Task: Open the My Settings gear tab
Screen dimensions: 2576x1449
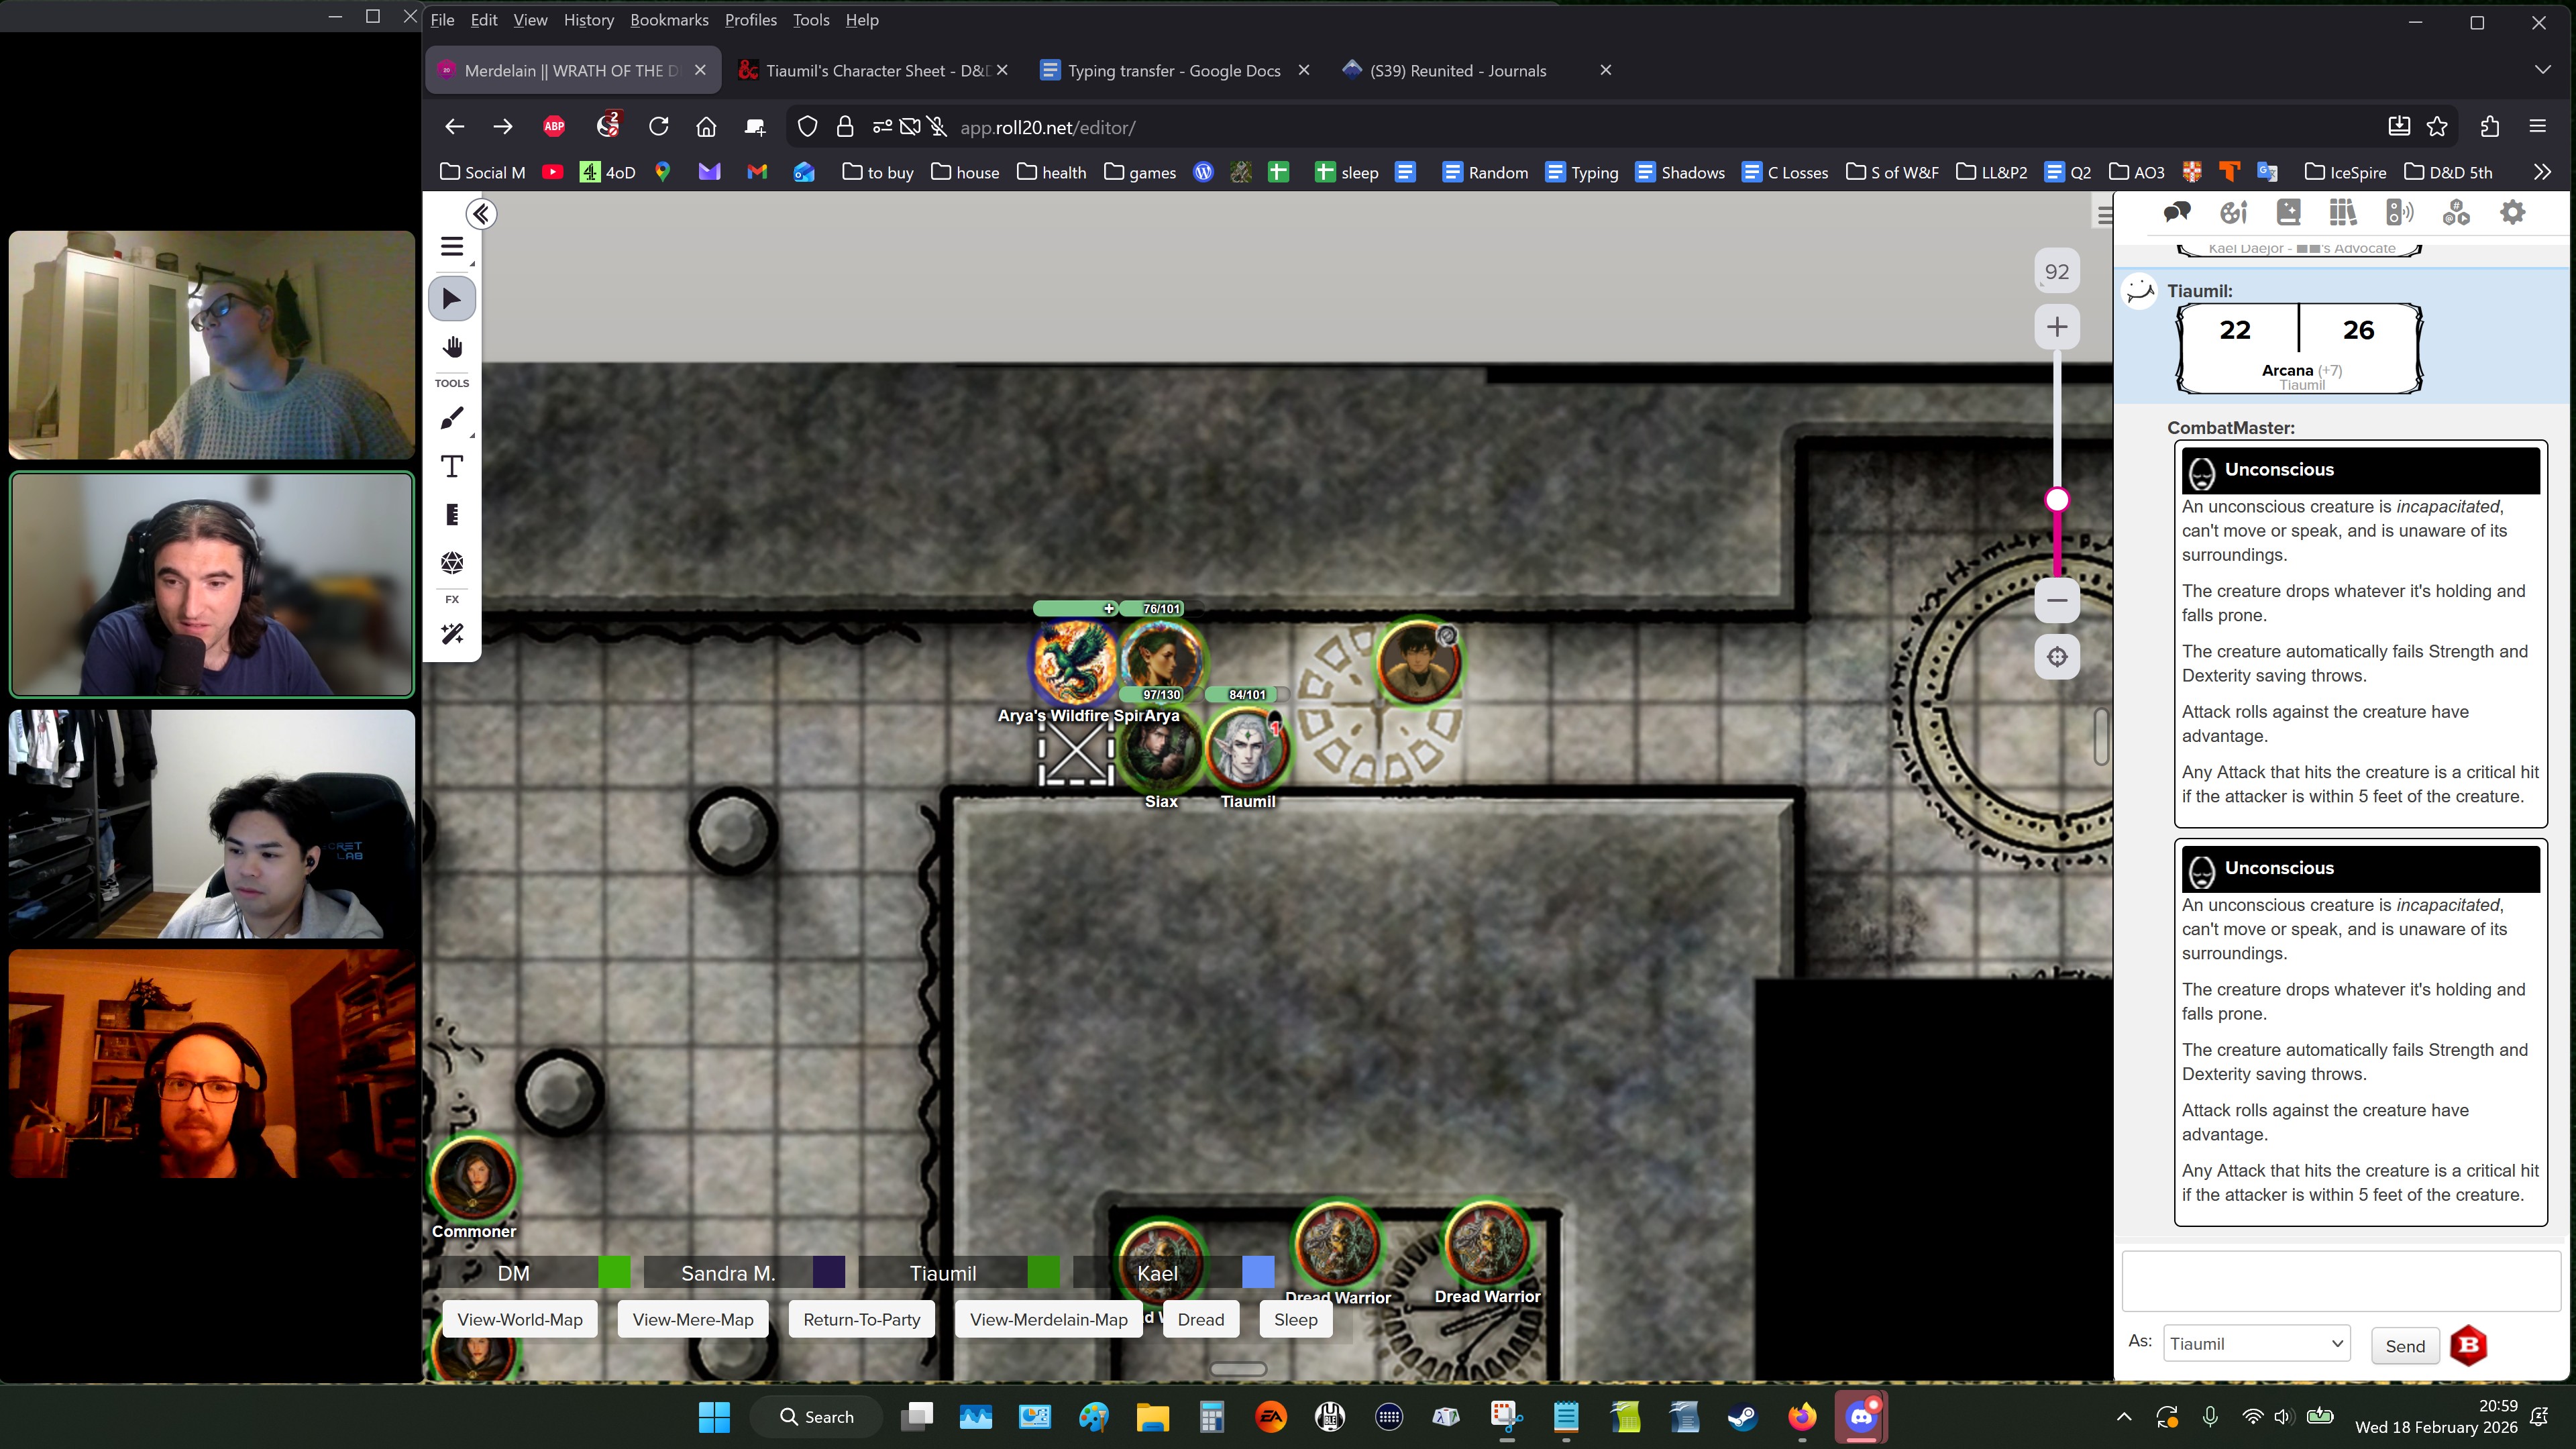Action: (x=2512, y=212)
